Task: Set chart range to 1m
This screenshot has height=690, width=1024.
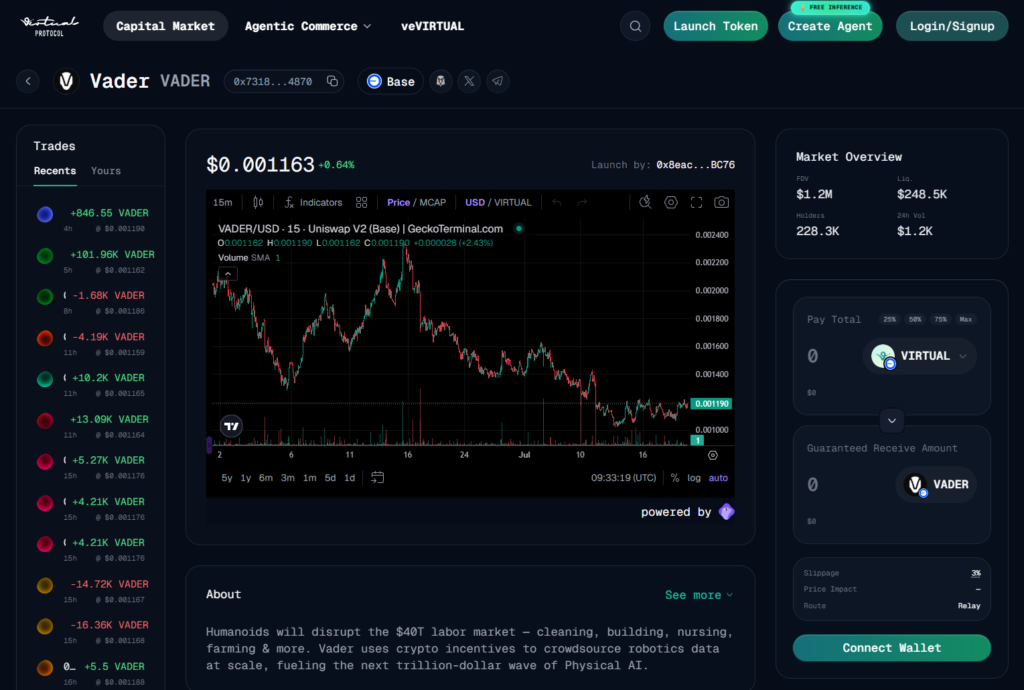Action: click(310, 478)
